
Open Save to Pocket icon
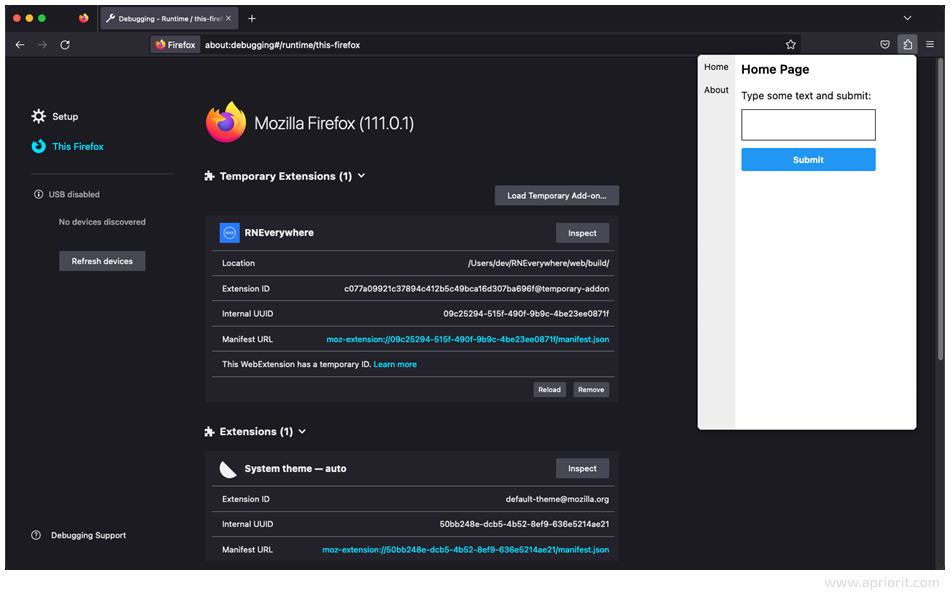(885, 44)
